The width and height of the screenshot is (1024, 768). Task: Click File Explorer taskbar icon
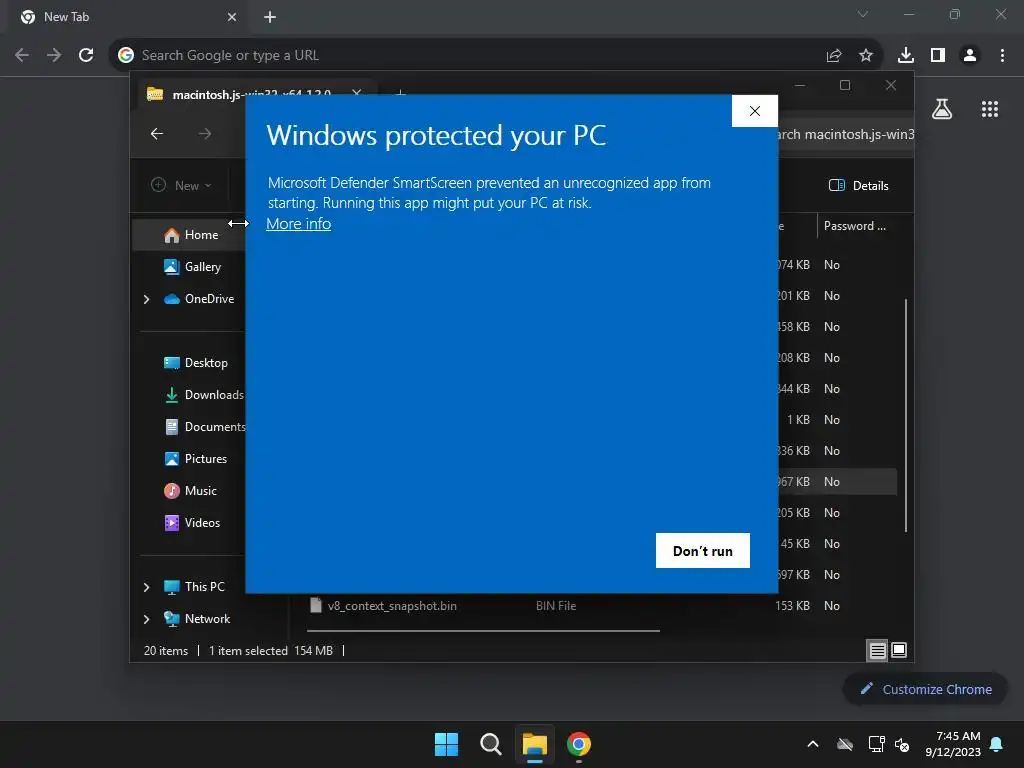coord(535,744)
